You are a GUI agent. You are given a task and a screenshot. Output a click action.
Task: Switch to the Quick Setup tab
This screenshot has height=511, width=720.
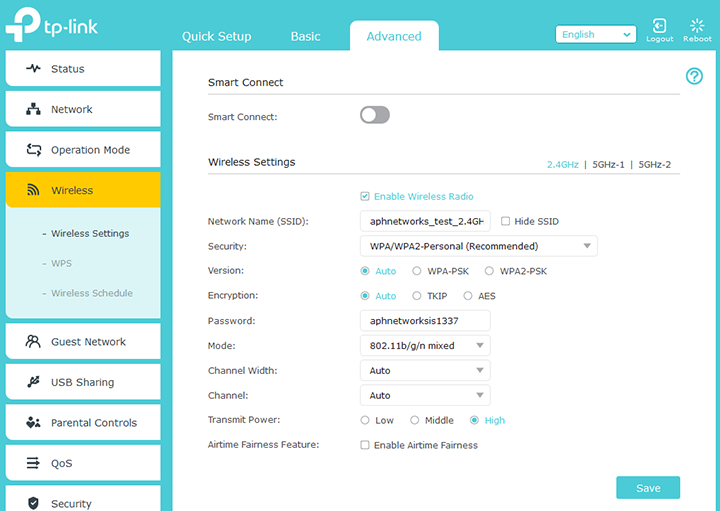[217, 36]
